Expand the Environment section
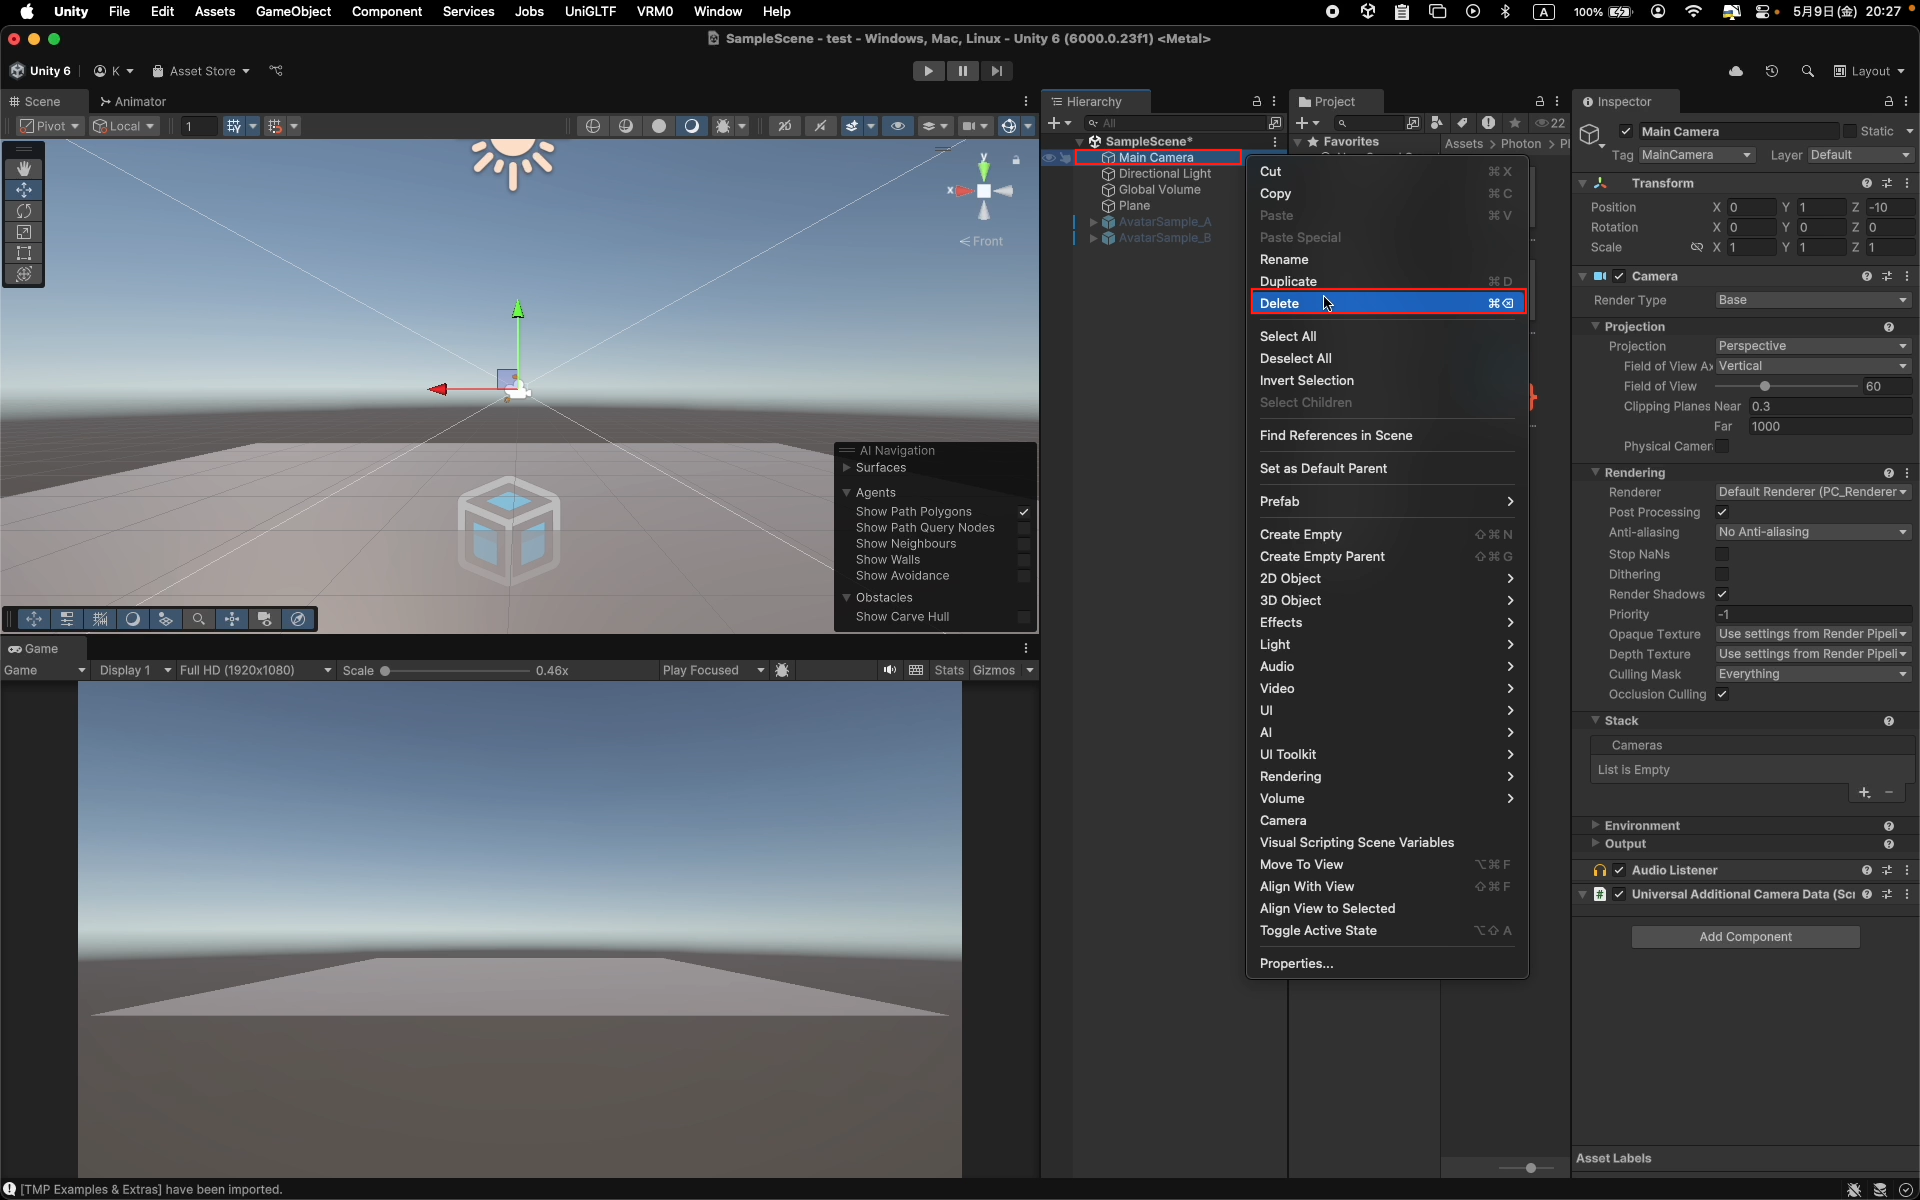The width and height of the screenshot is (1920, 1200). coord(1596,825)
